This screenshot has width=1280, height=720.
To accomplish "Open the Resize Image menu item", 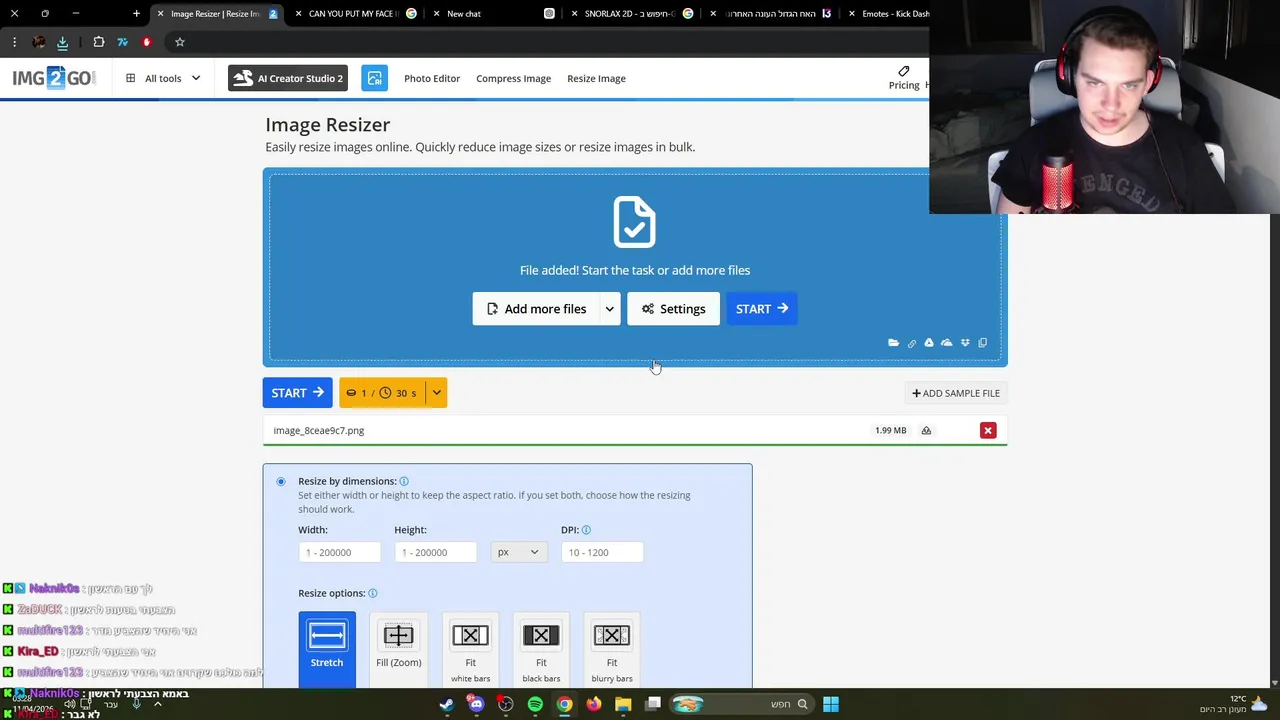I will click(x=596, y=78).
